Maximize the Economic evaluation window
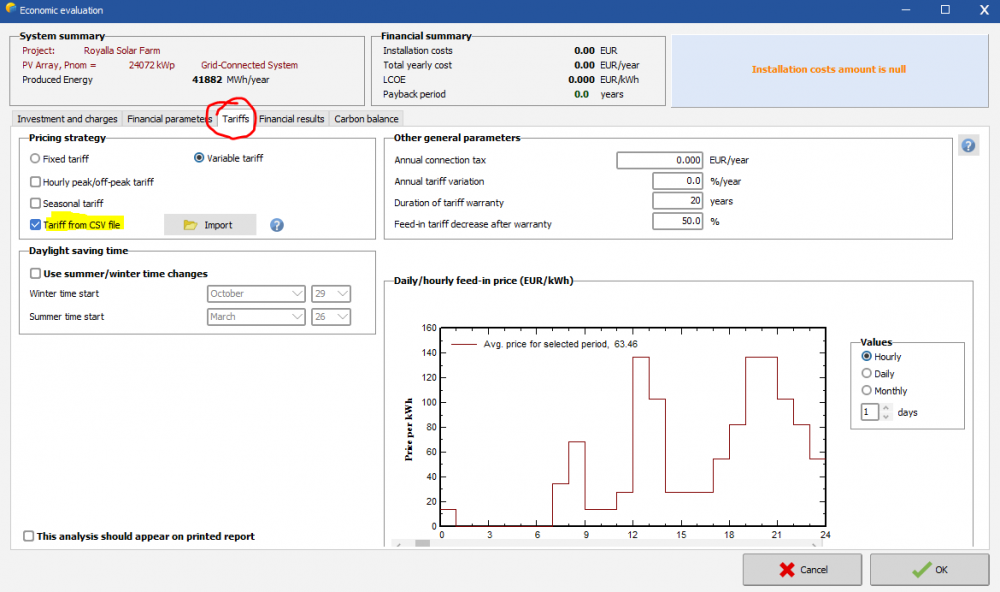This screenshot has width=1000, height=592. (x=945, y=10)
